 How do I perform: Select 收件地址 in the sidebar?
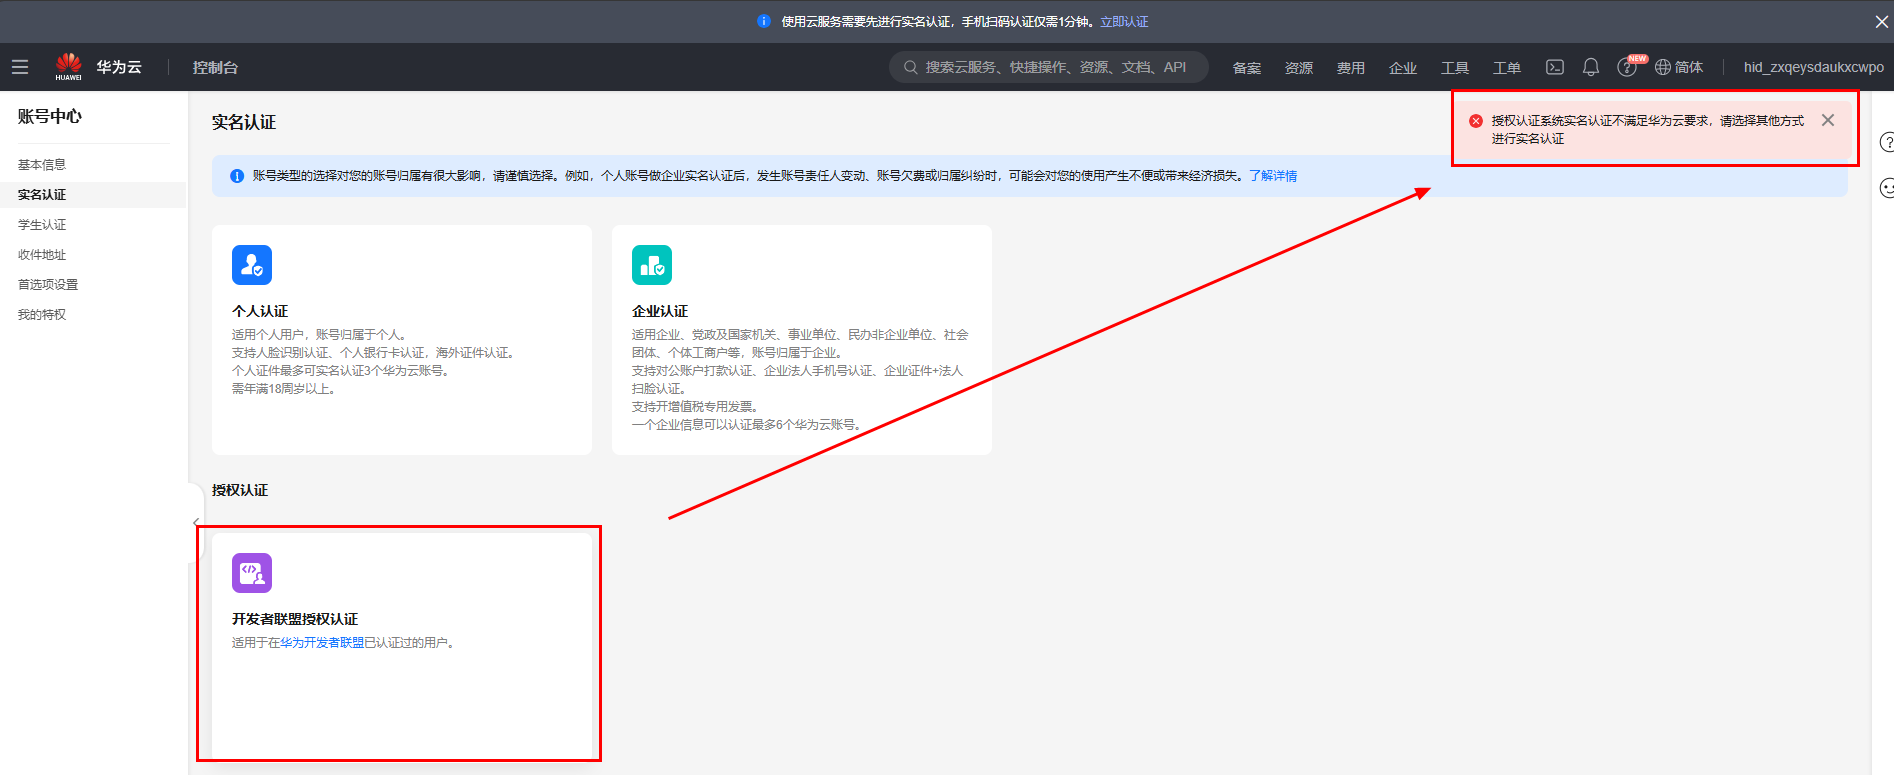point(42,255)
